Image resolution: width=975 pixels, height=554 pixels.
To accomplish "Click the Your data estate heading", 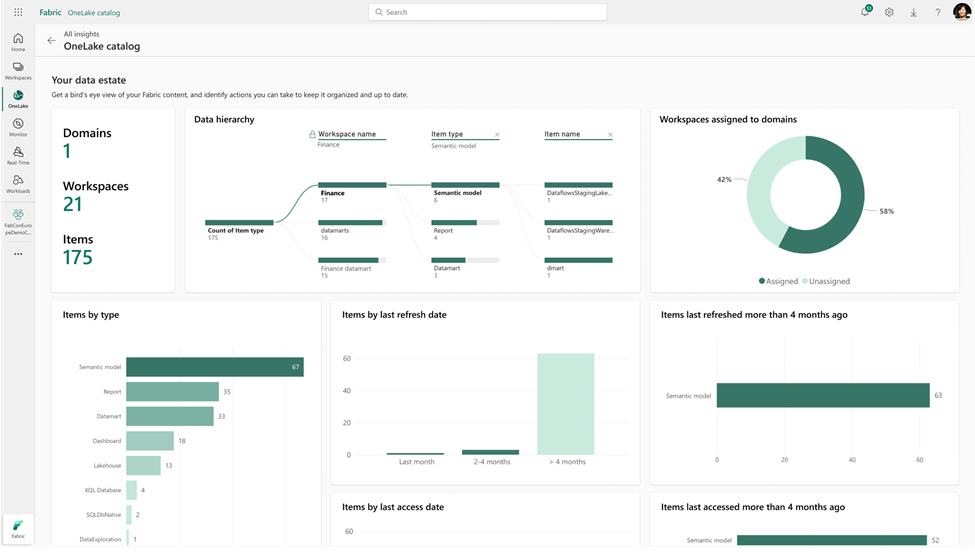I will (89, 80).
